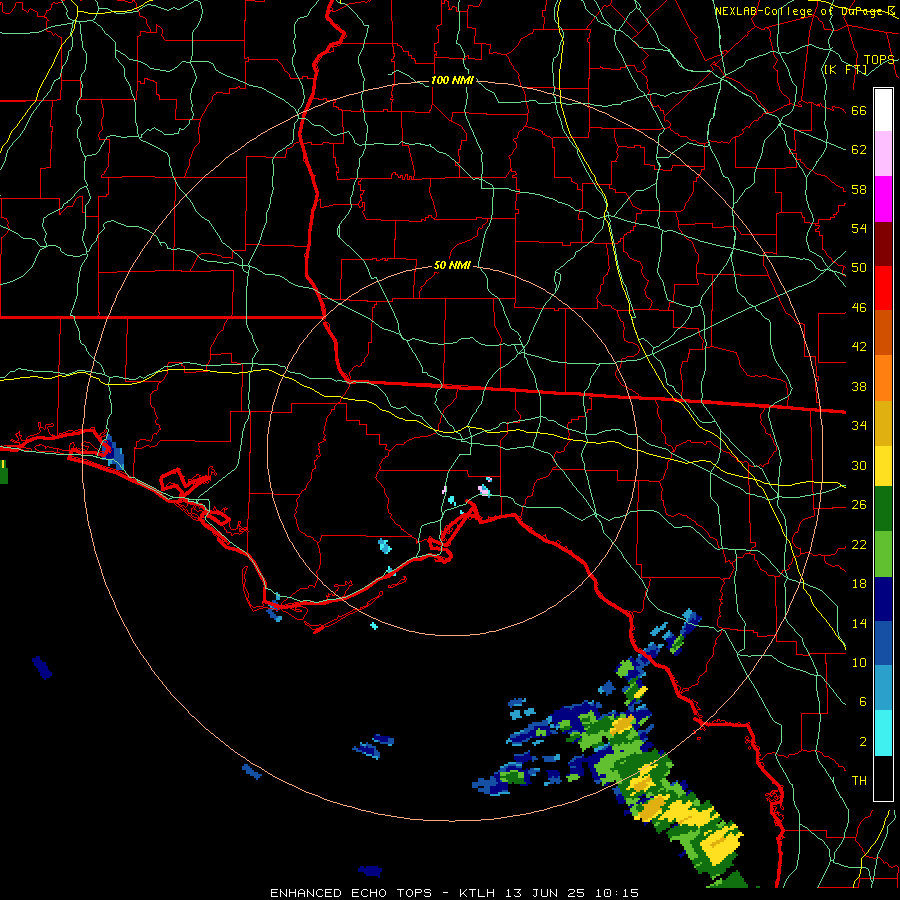Click the legend value "50"

(x=859, y=268)
